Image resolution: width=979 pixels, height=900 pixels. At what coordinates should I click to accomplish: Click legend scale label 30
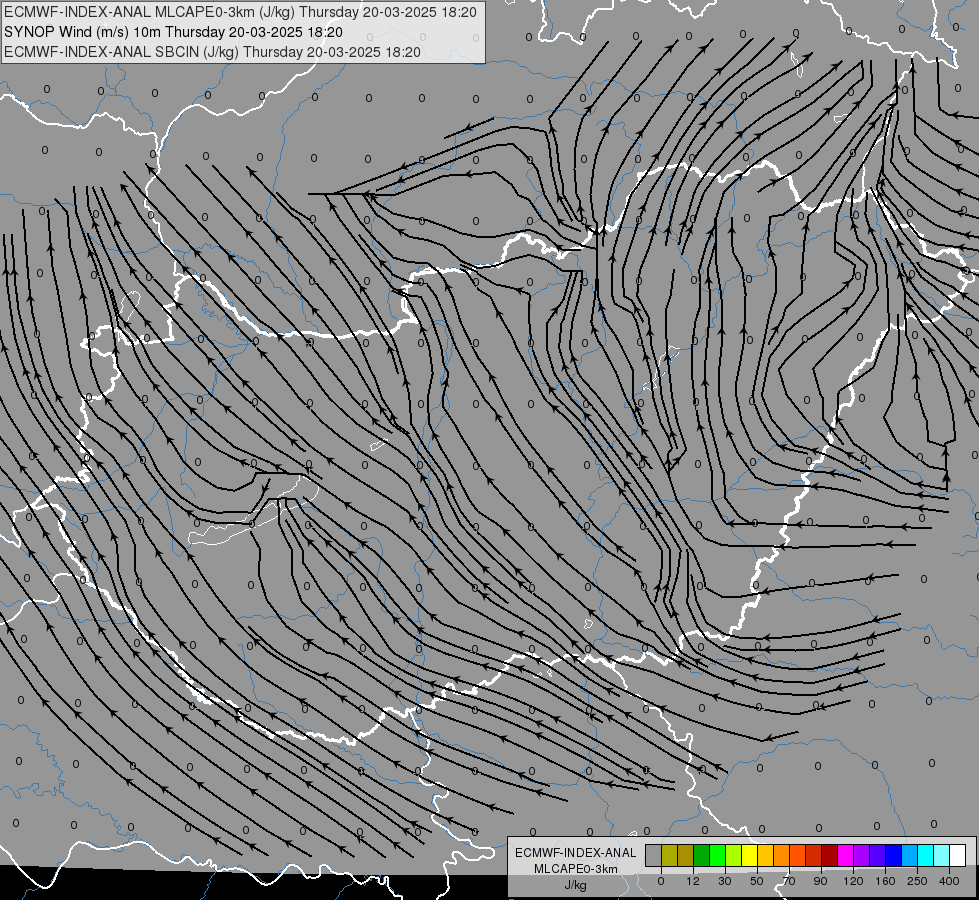725,881
